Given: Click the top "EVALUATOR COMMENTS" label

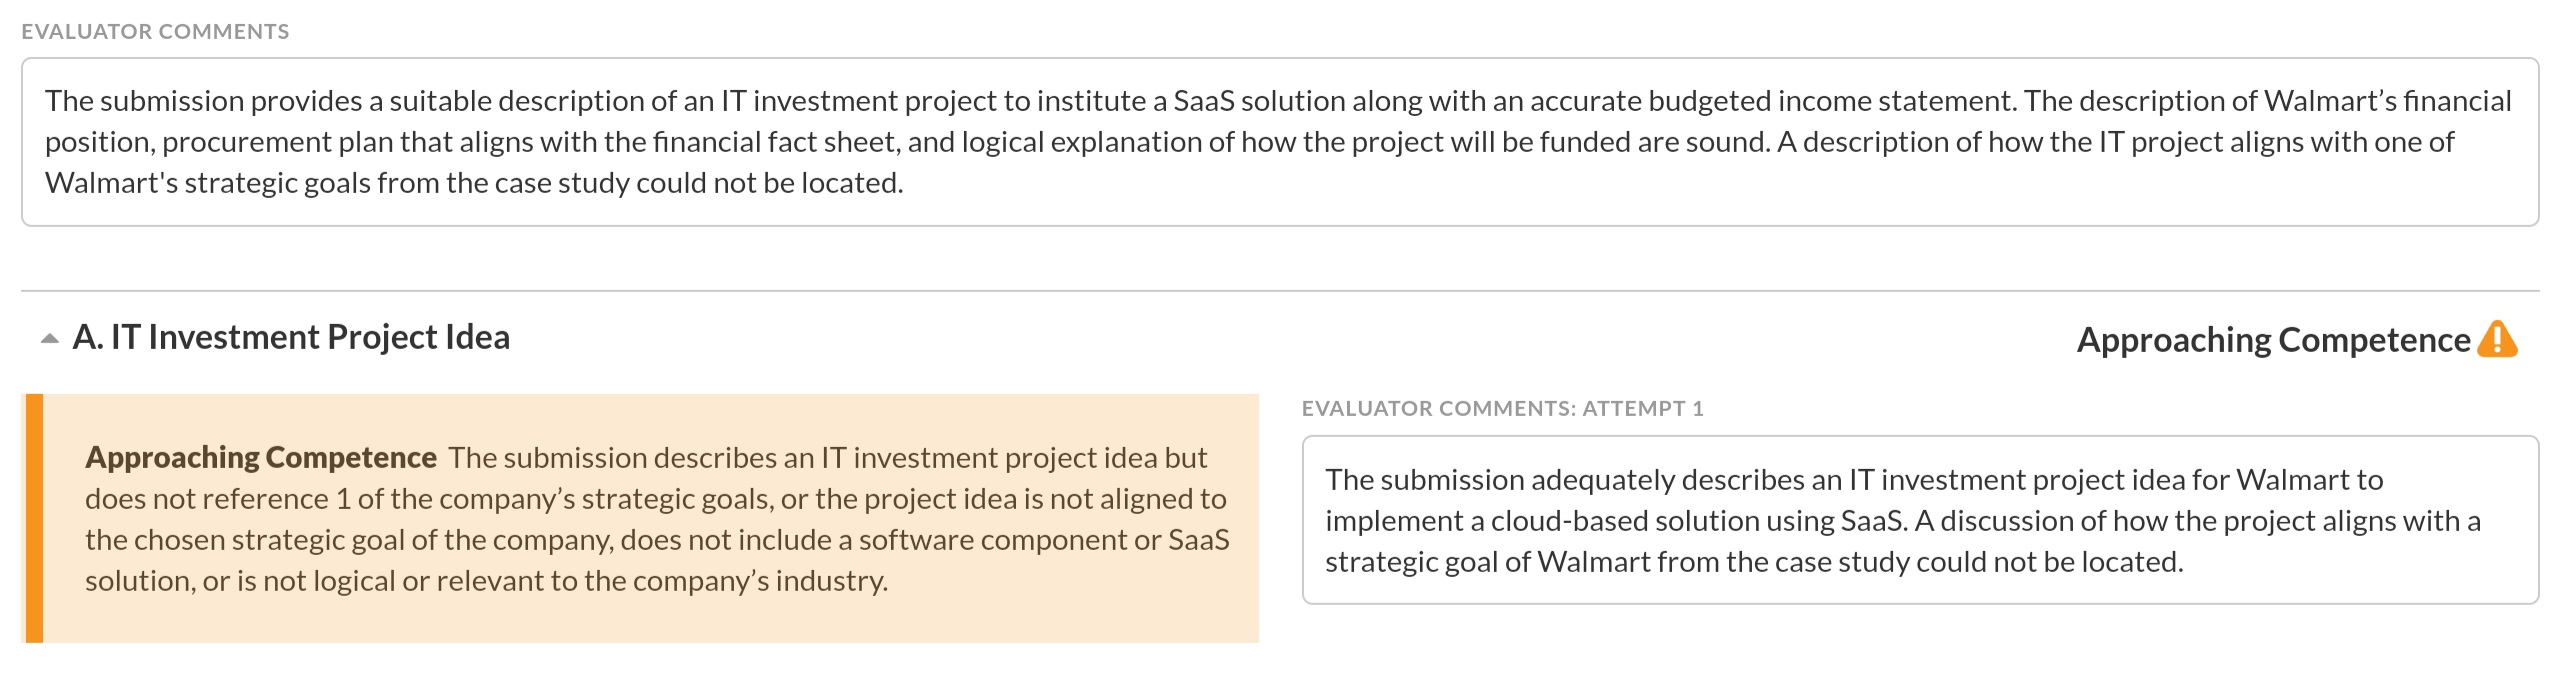Looking at the screenshot, I should pos(155,32).
